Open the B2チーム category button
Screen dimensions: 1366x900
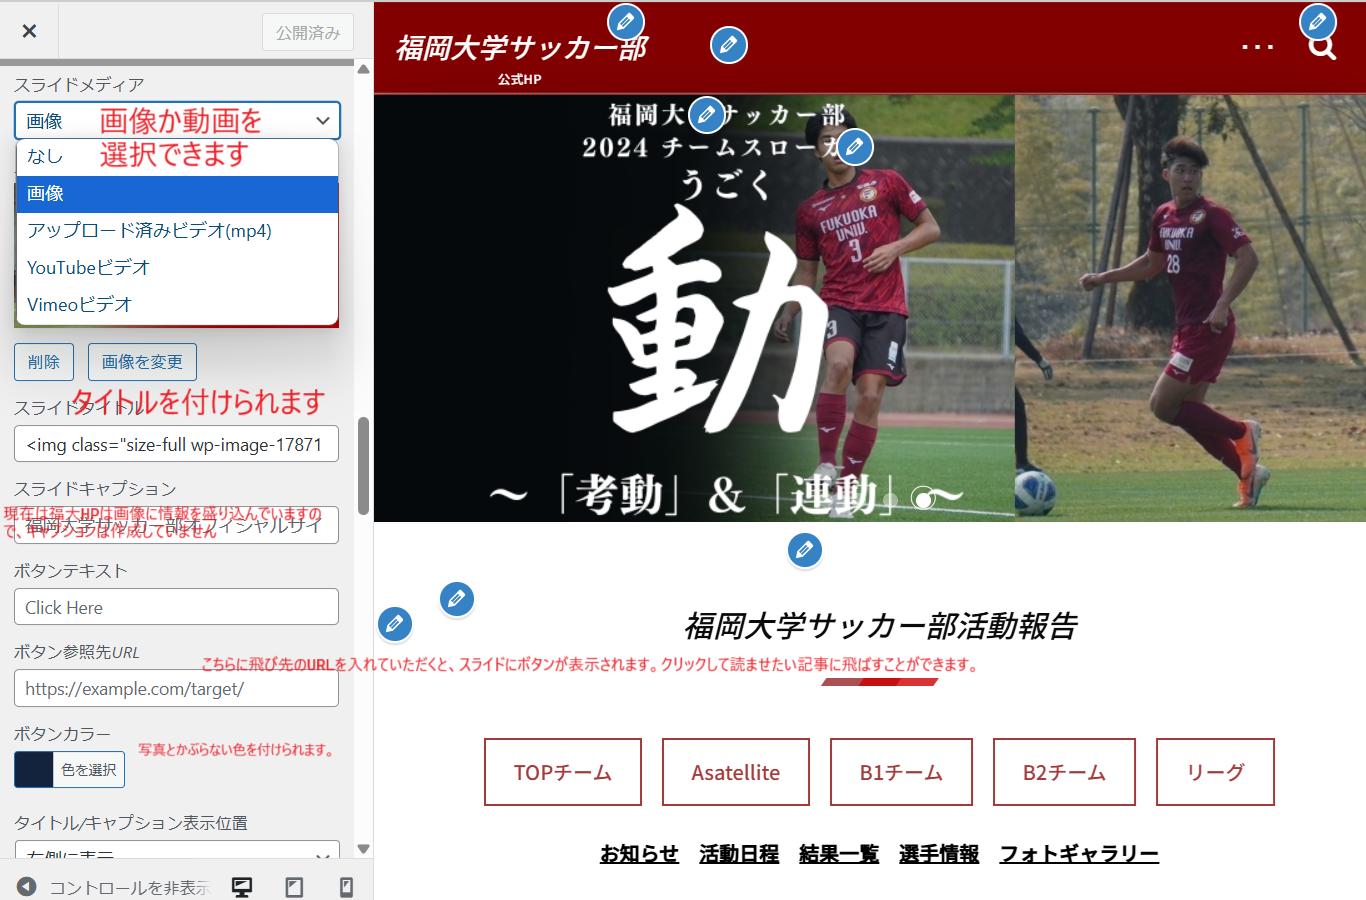click(x=1064, y=772)
